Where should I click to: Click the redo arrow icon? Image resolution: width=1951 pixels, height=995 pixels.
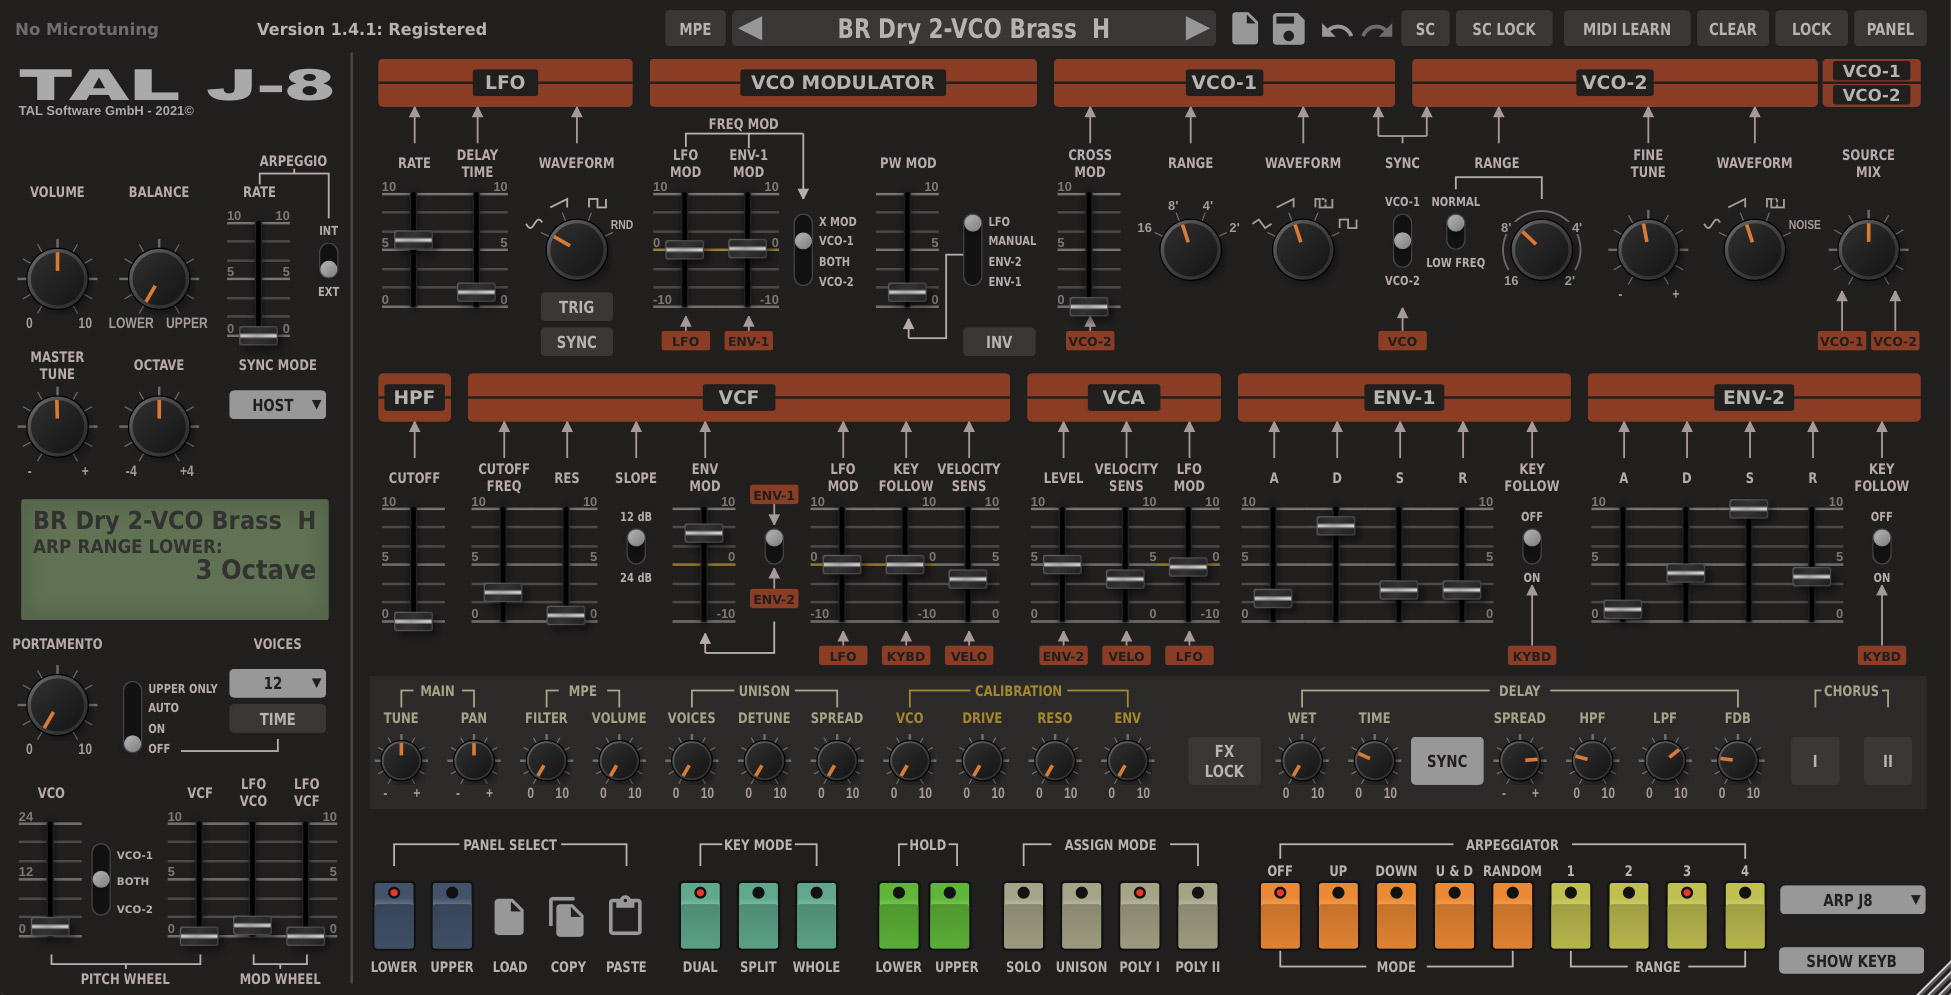[1377, 30]
